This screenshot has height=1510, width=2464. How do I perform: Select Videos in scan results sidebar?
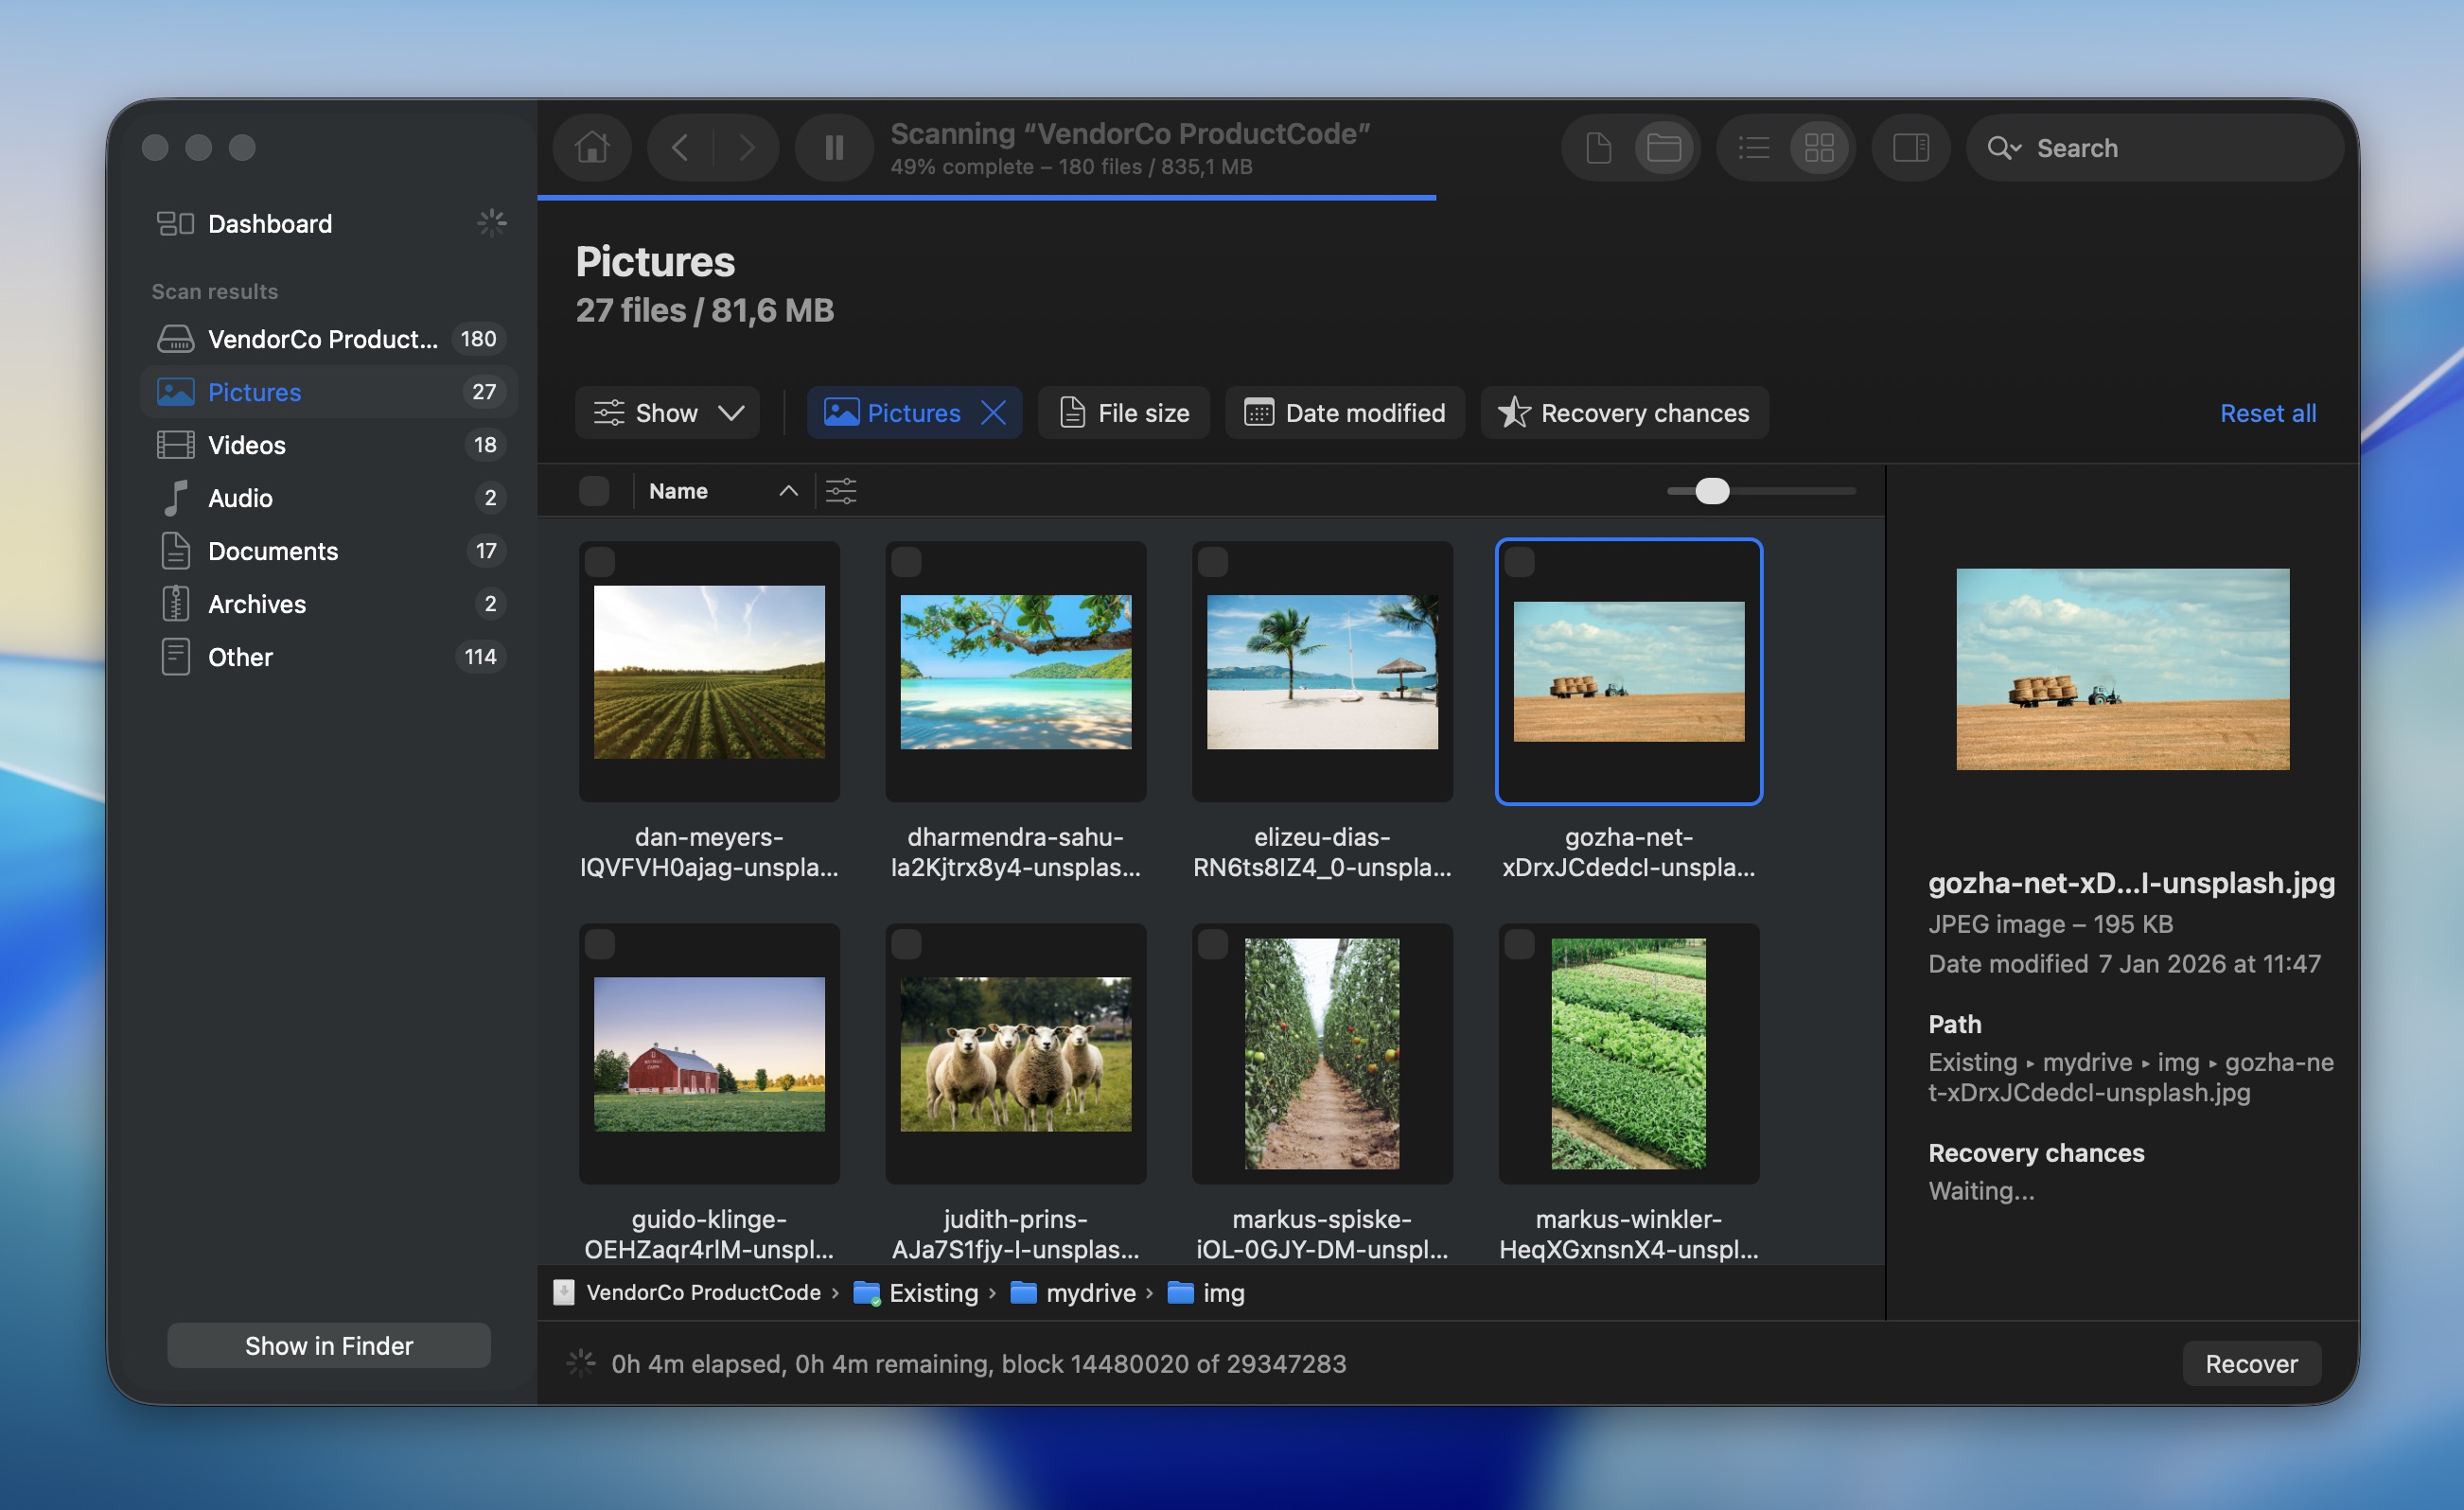click(x=247, y=445)
